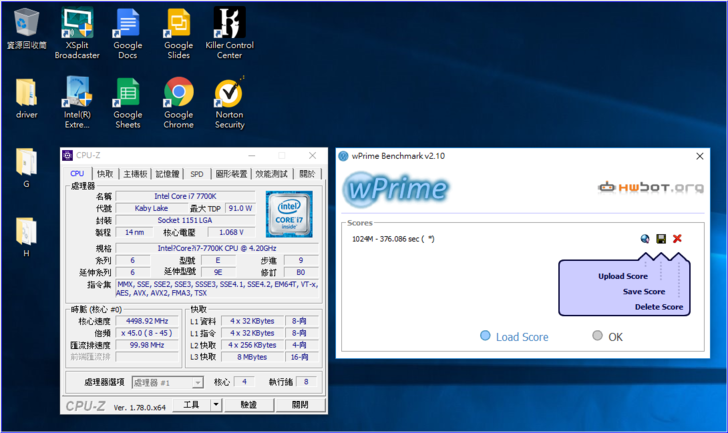Select the OK option in wPrime
This screenshot has width=728, height=433.
pos(598,336)
